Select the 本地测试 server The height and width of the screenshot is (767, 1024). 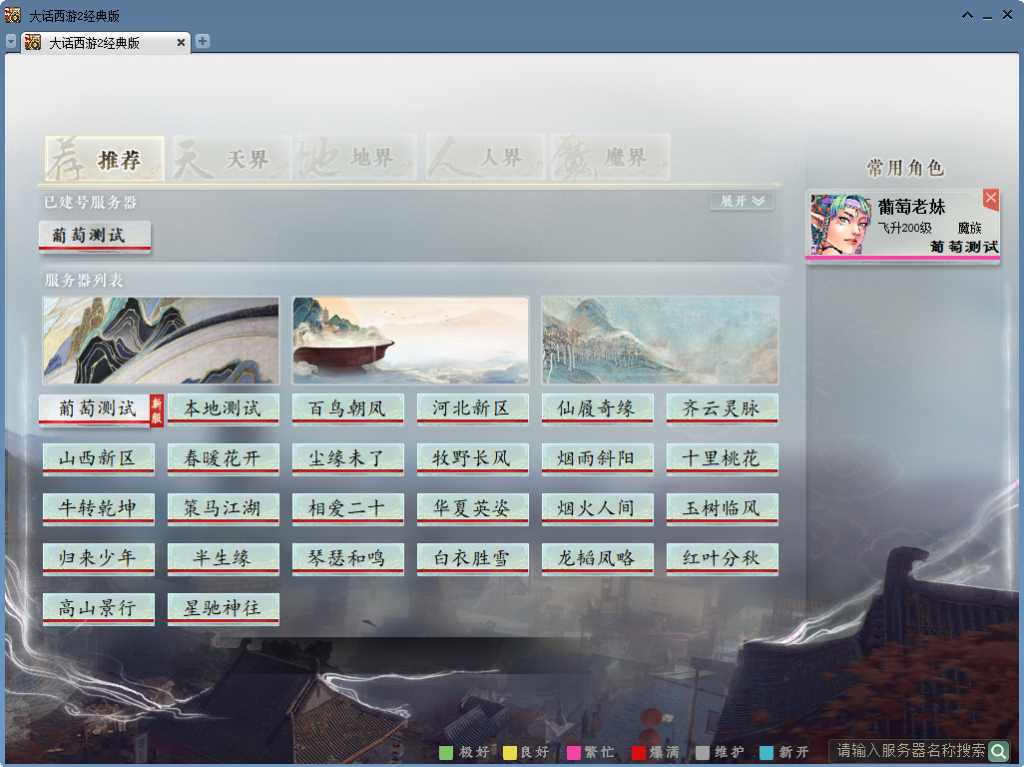[222, 409]
